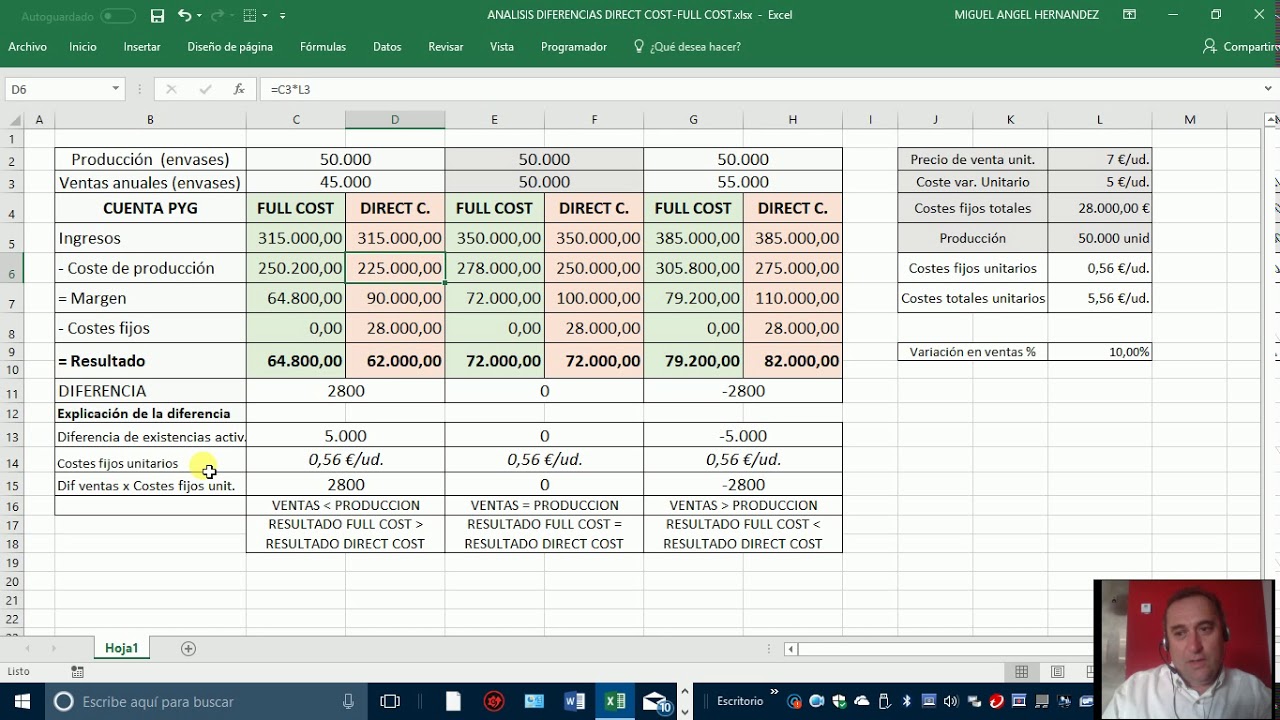Click the taskbar icon-list up arrow

point(685,691)
